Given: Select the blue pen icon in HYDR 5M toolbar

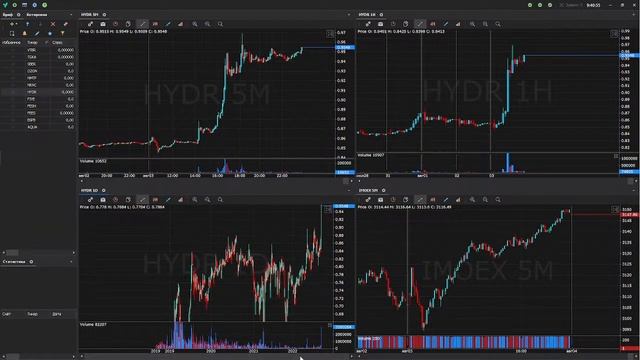Looking at the screenshot, I should tap(168, 24).
